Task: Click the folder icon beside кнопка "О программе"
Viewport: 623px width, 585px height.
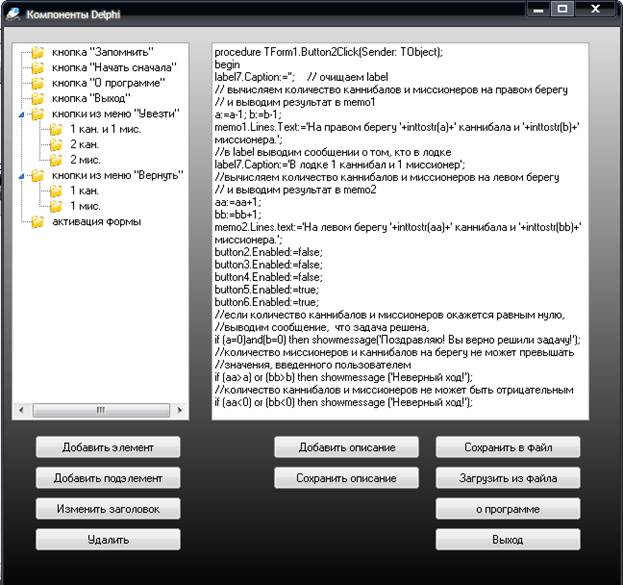Action: 39,83
